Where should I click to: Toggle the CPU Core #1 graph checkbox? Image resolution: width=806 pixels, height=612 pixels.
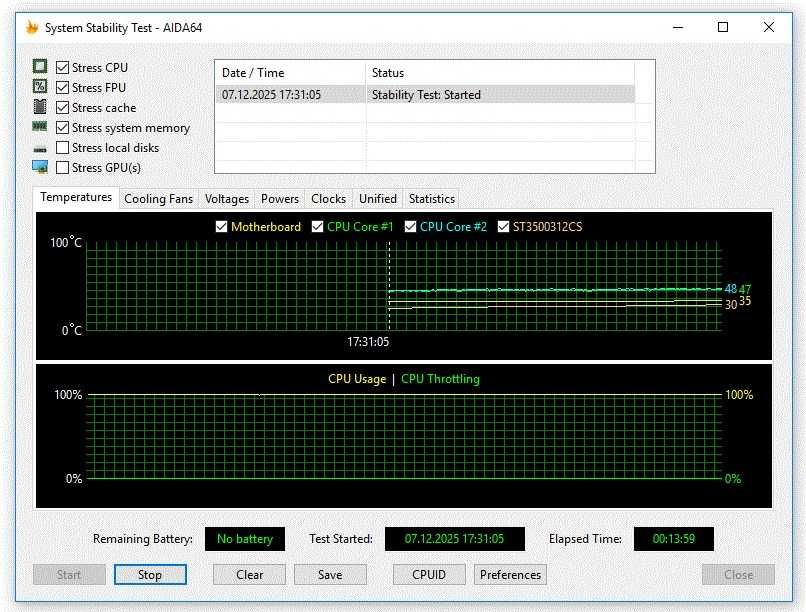click(x=318, y=227)
